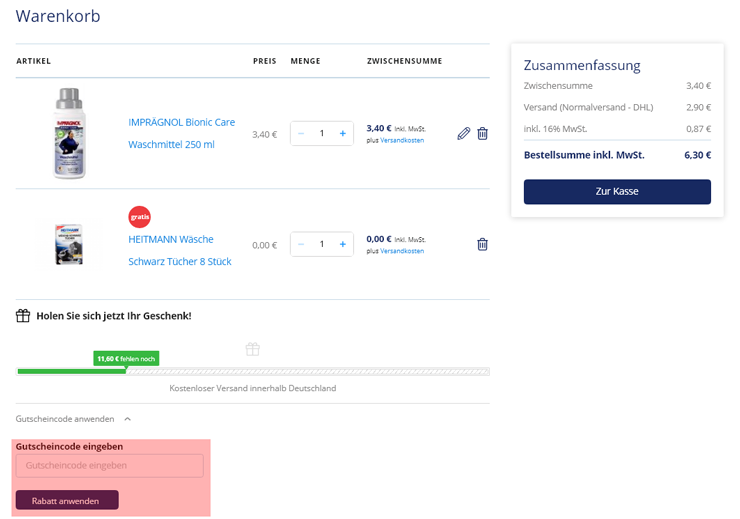The width and height of the screenshot is (740, 519).
Task: Click the ZWISCHENSUMME column header
Action: 404,61
